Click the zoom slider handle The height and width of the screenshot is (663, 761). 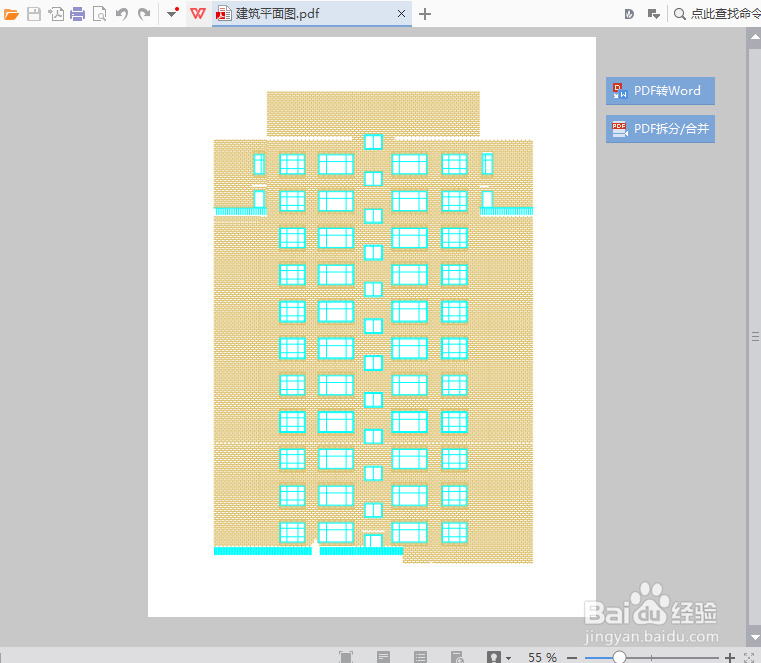619,657
